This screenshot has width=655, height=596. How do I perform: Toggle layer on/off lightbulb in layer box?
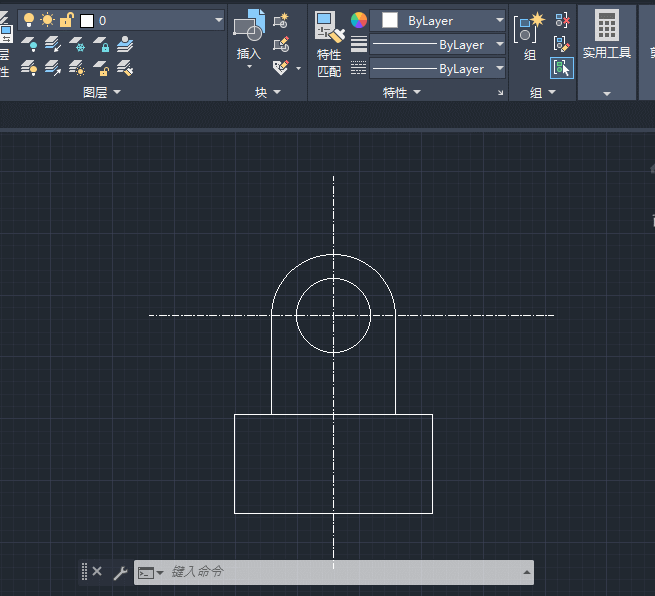(29, 20)
